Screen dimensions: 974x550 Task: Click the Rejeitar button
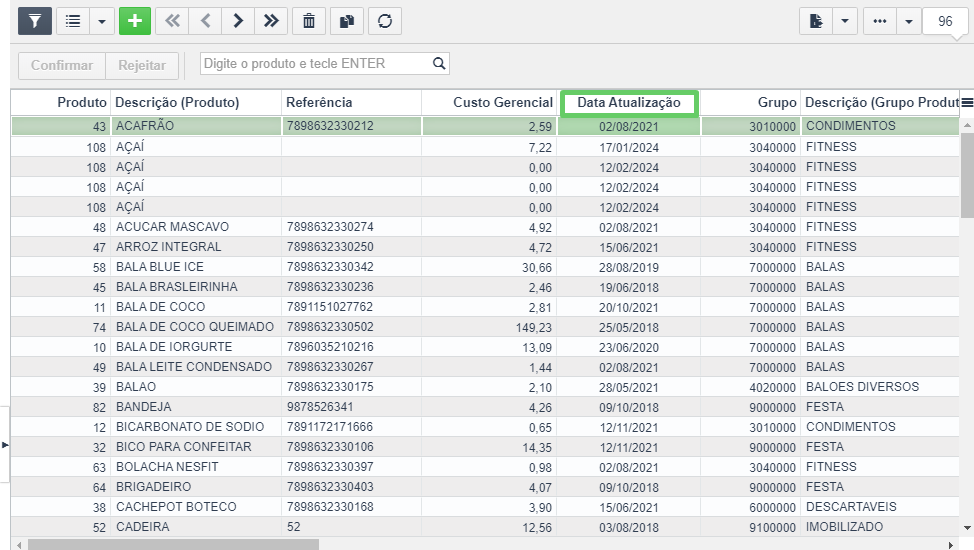[142, 65]
